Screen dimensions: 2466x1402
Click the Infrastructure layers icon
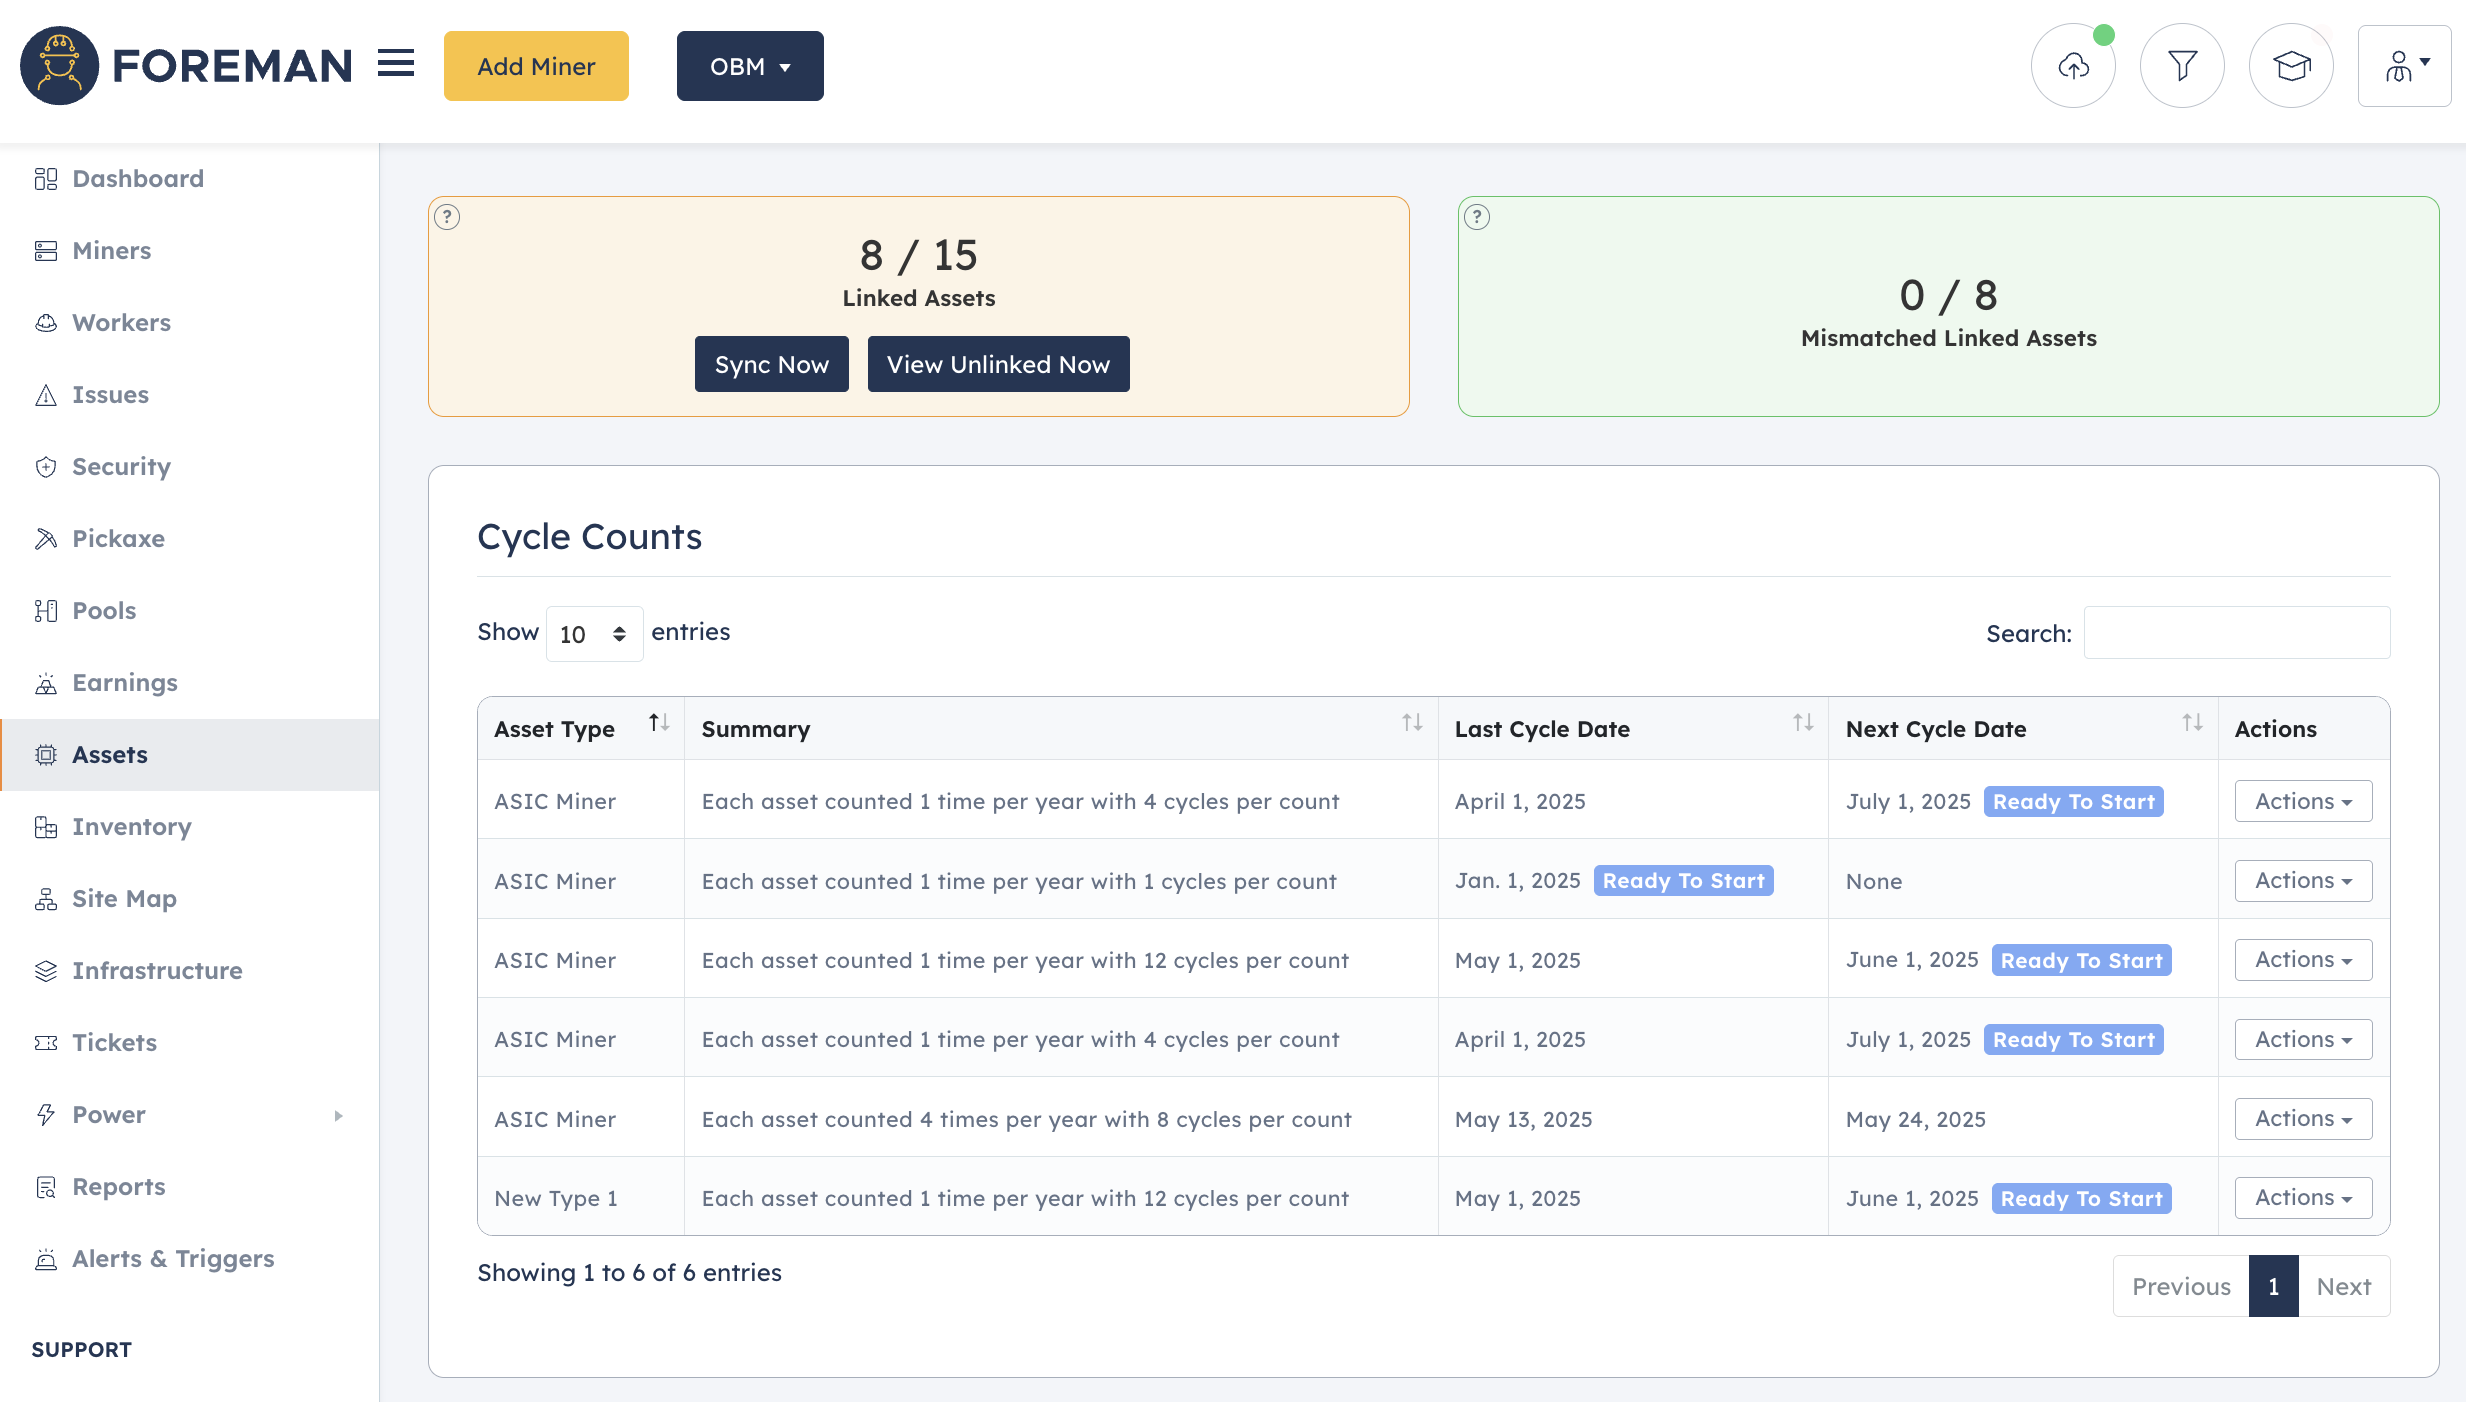tap(46, 971)
